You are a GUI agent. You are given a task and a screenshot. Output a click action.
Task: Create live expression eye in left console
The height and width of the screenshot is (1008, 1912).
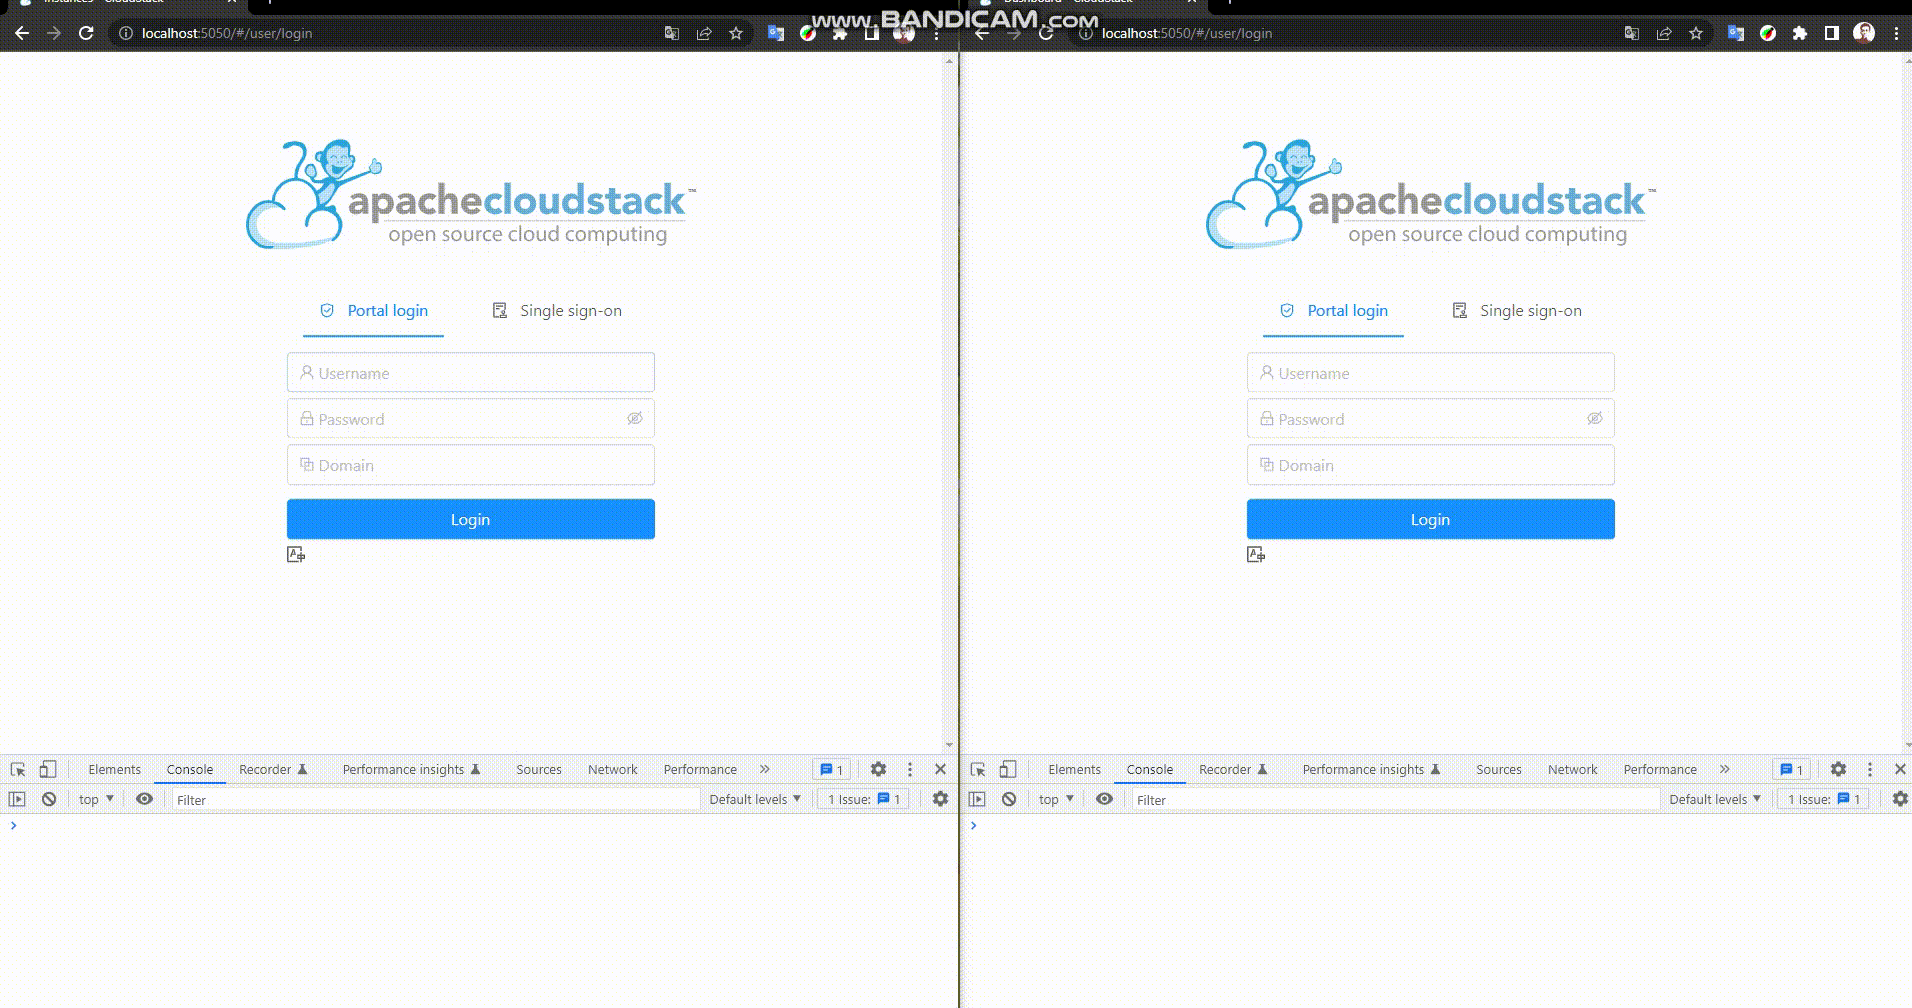coord(144,799)
